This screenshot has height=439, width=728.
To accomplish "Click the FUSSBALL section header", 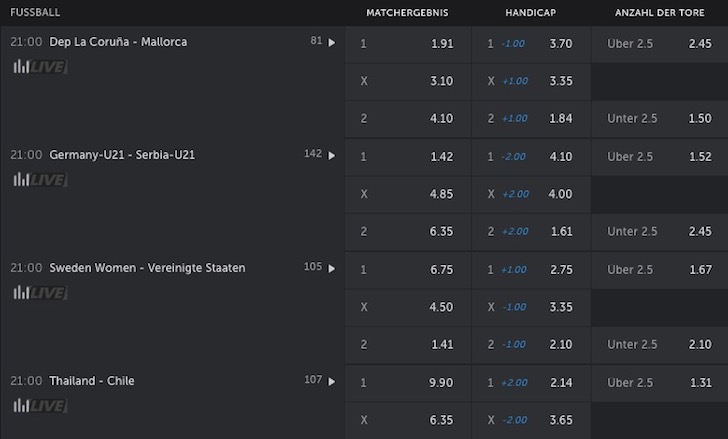I will 35,13.
